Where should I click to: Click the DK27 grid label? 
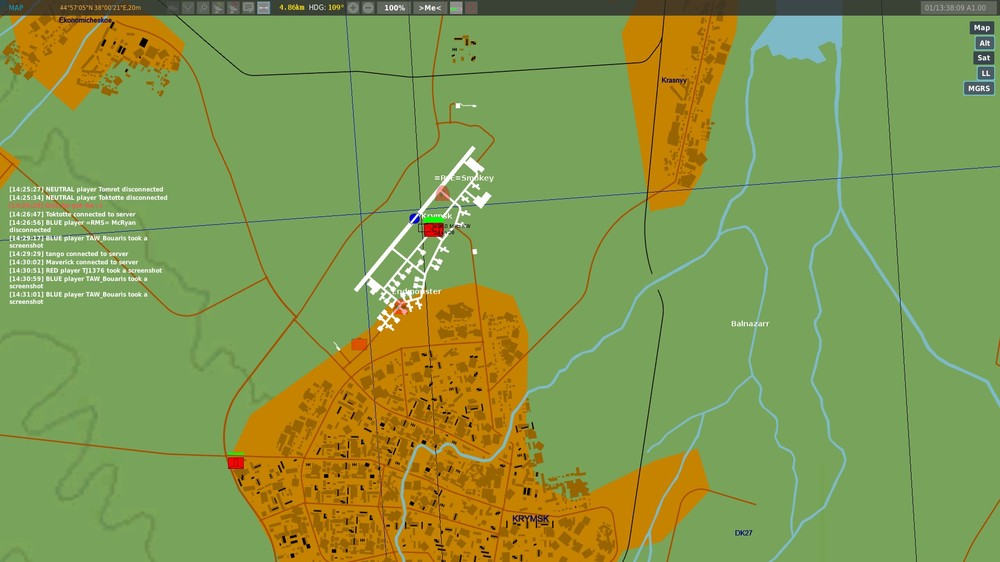point(743,533)
